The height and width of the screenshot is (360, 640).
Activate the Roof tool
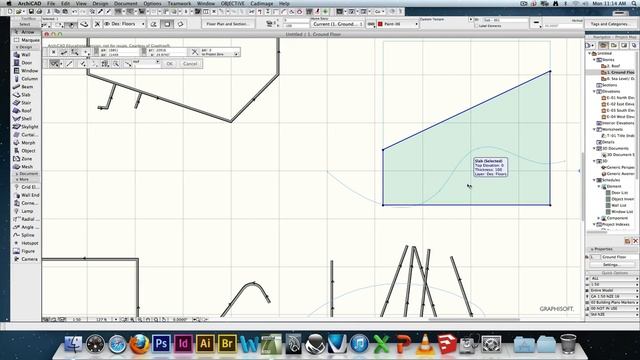[x=26, y=111]
